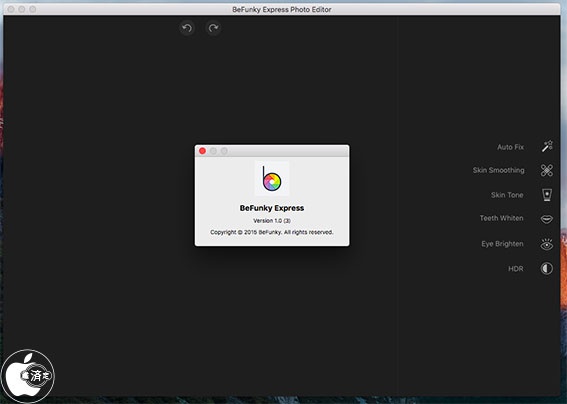Viewport: 567px width, 404px height.
Task: Select the Teeth Whiten lips icon
Action: 547,218
